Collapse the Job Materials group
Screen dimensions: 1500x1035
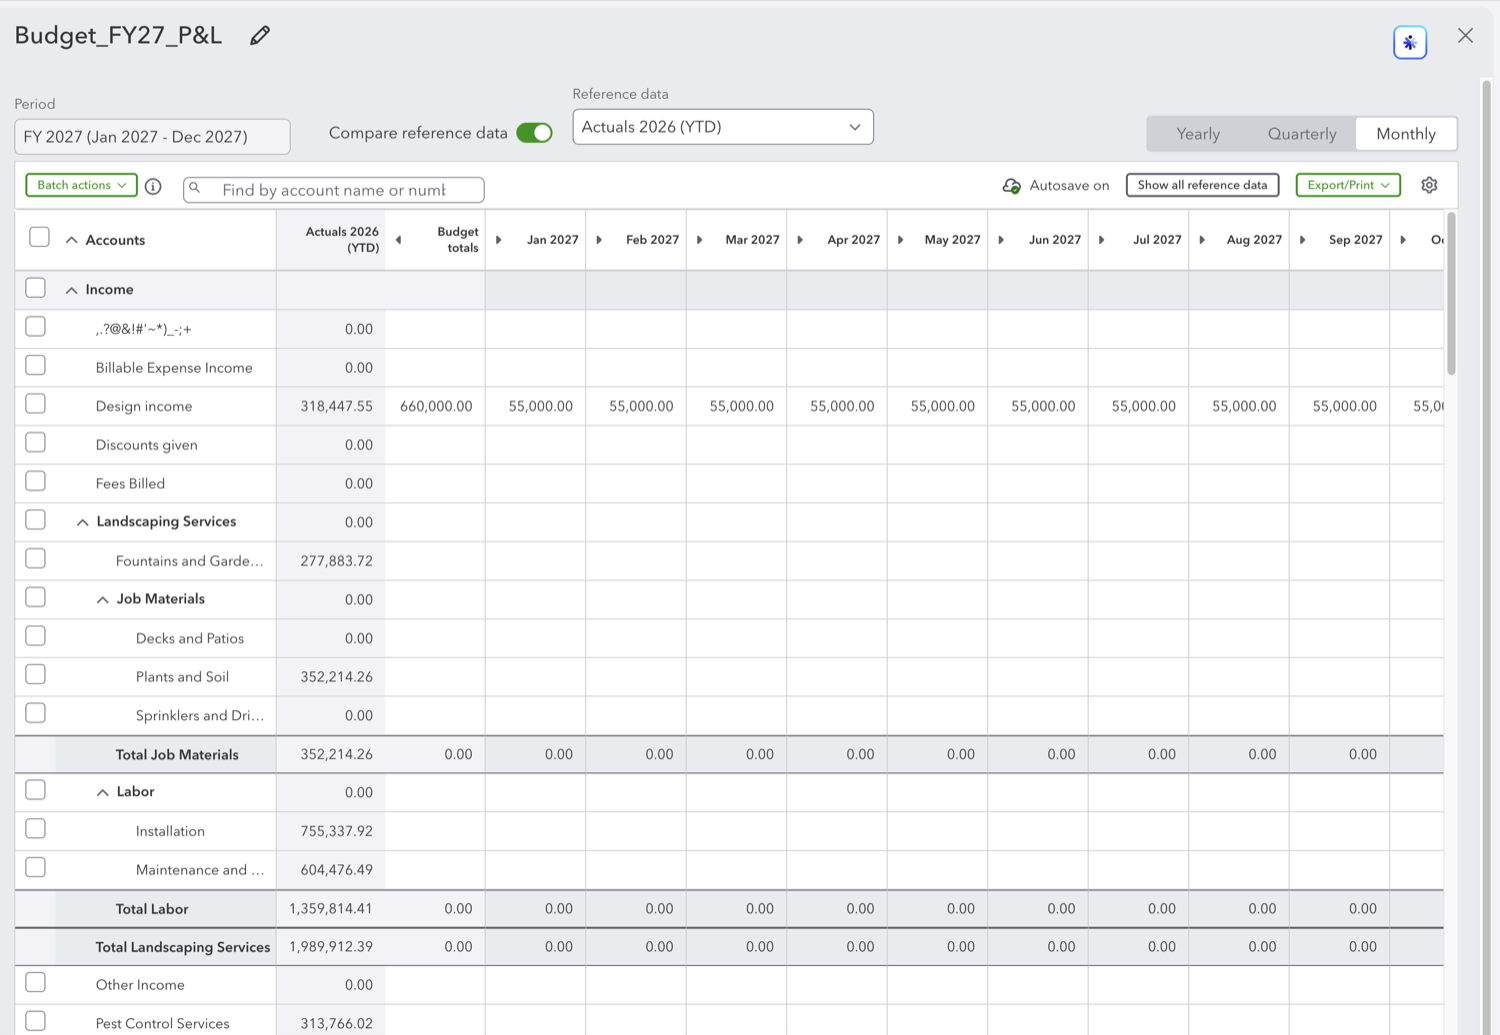[x=103, y=600]
